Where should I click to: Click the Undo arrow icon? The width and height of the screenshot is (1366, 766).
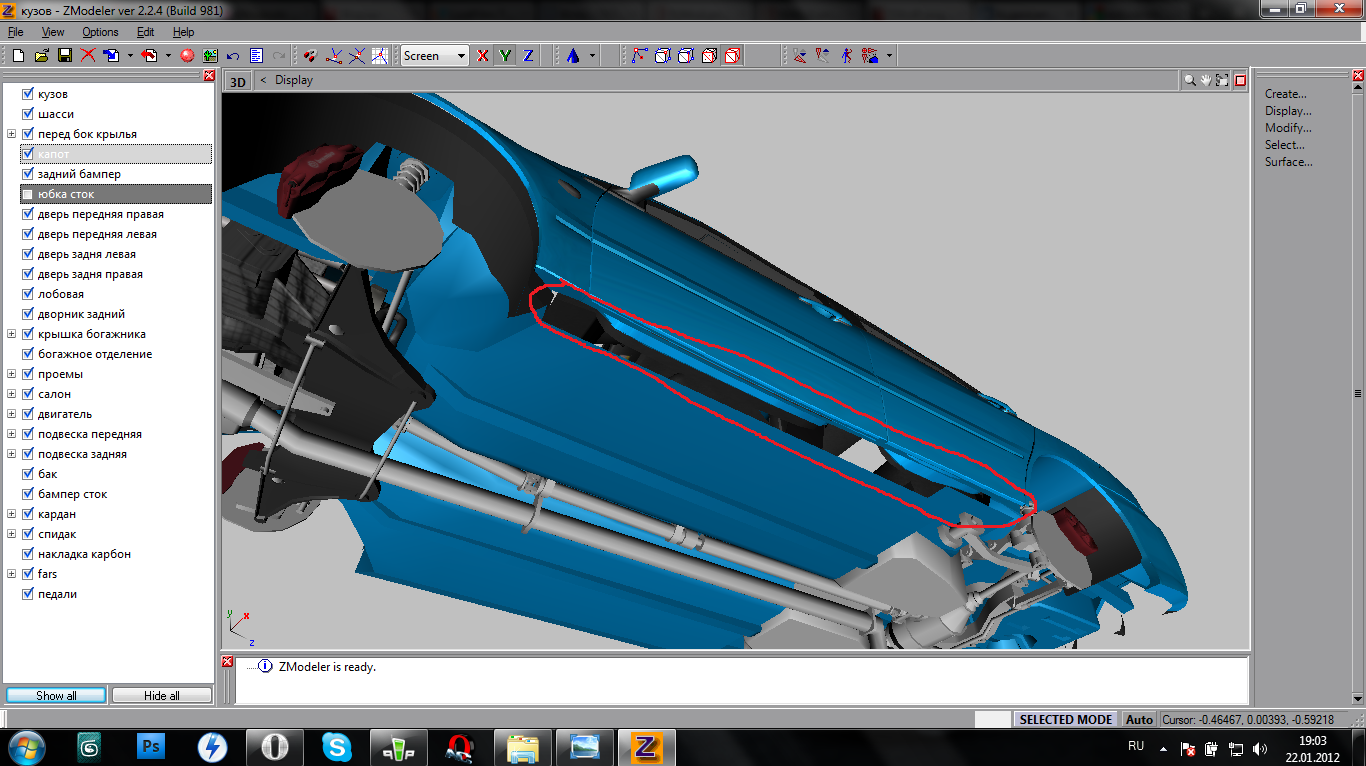click(x=233, y=56)
